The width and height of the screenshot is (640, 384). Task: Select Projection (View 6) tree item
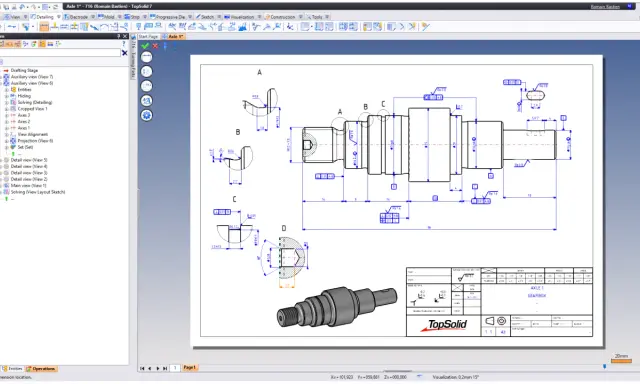click(x=35, y=141)
